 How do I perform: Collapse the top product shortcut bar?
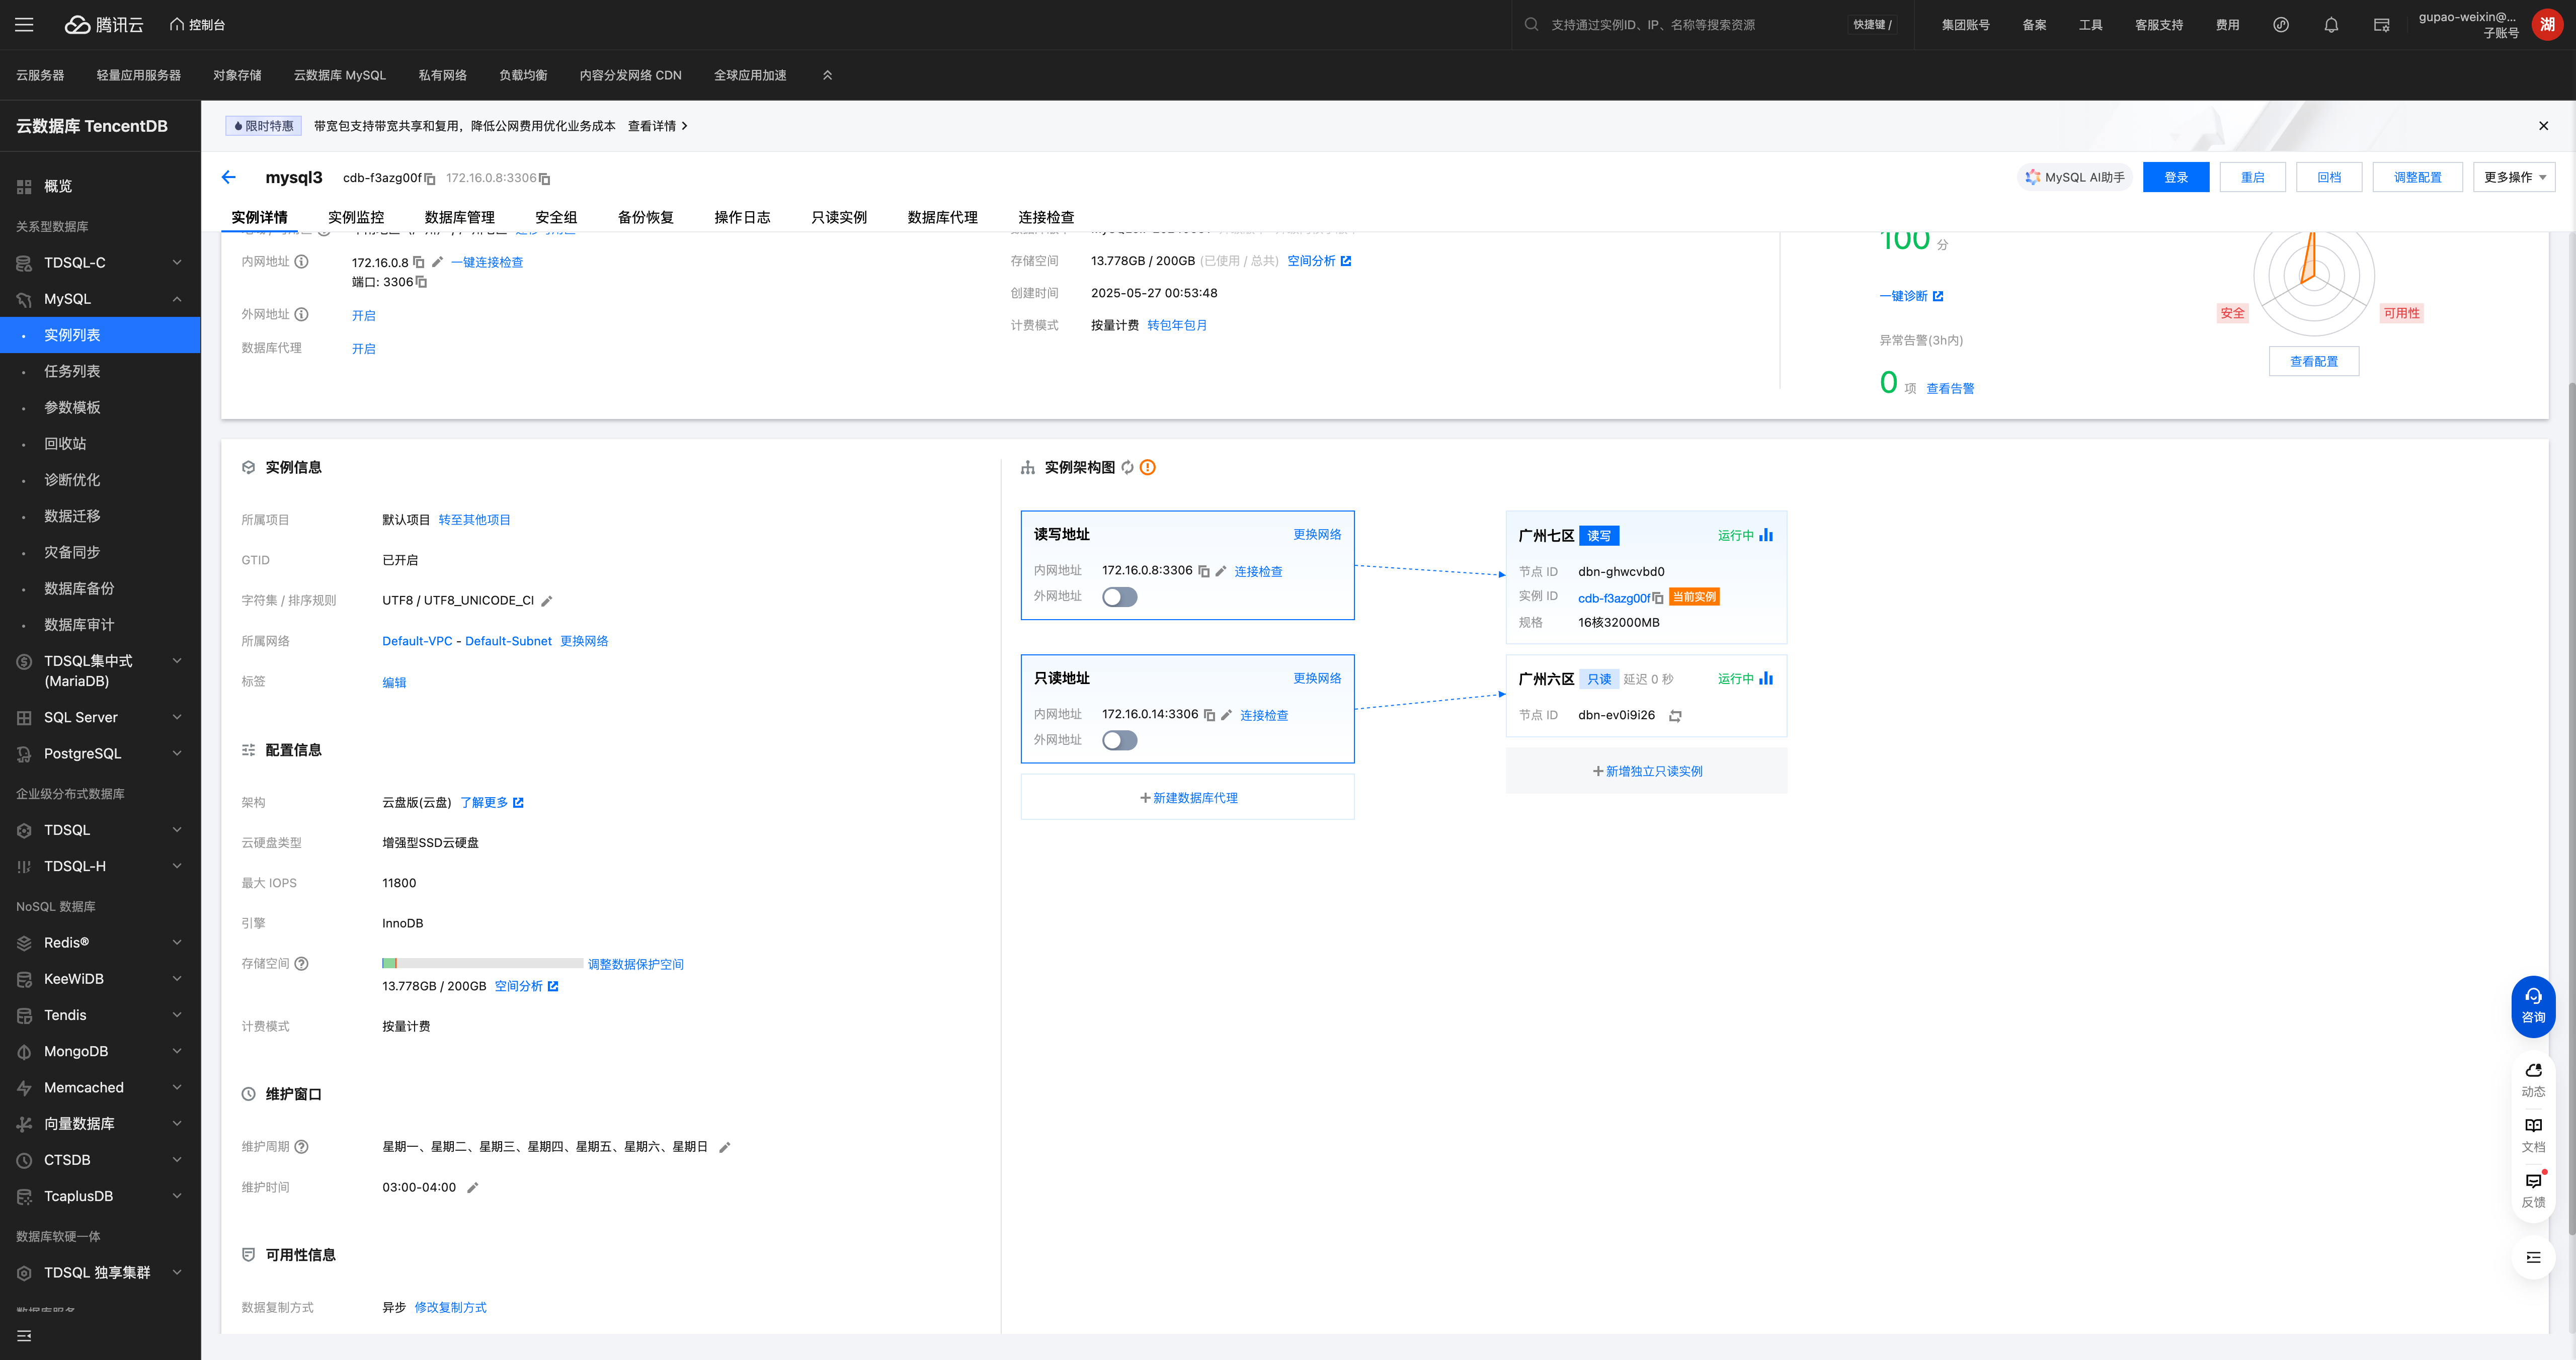[827, 75]
